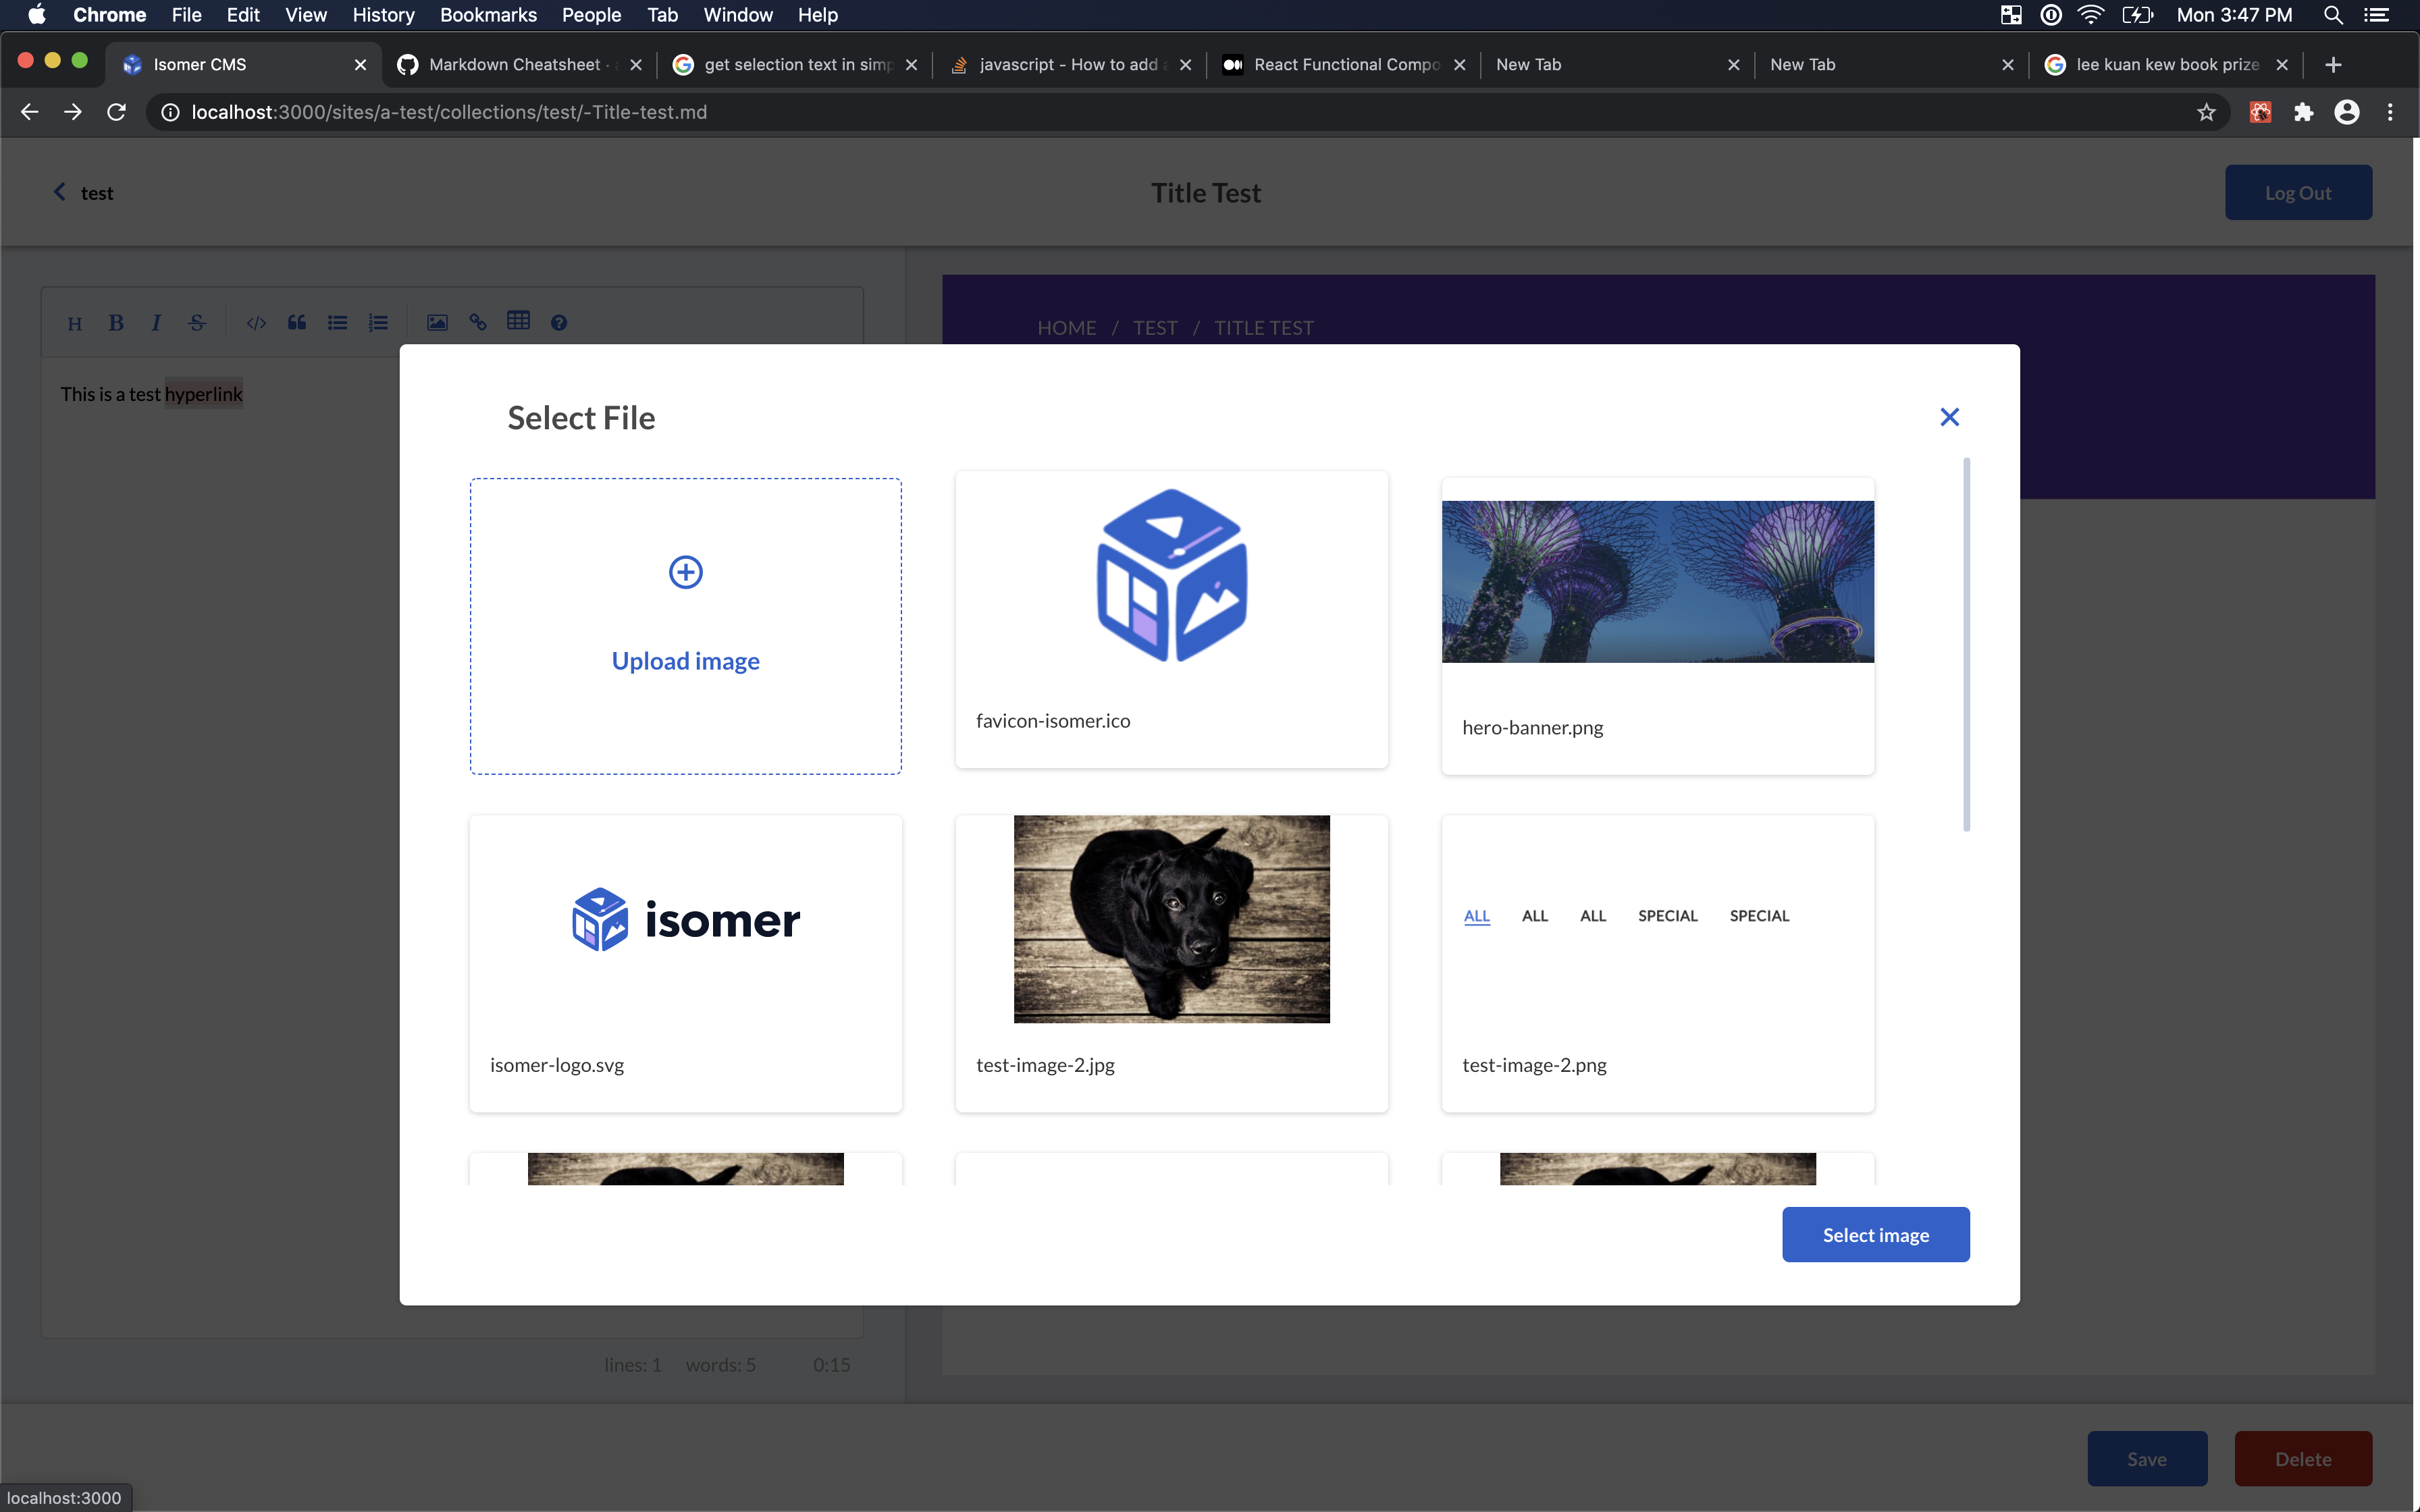
Task: Toggle italic formatting
Action: [x=156, y=322]
